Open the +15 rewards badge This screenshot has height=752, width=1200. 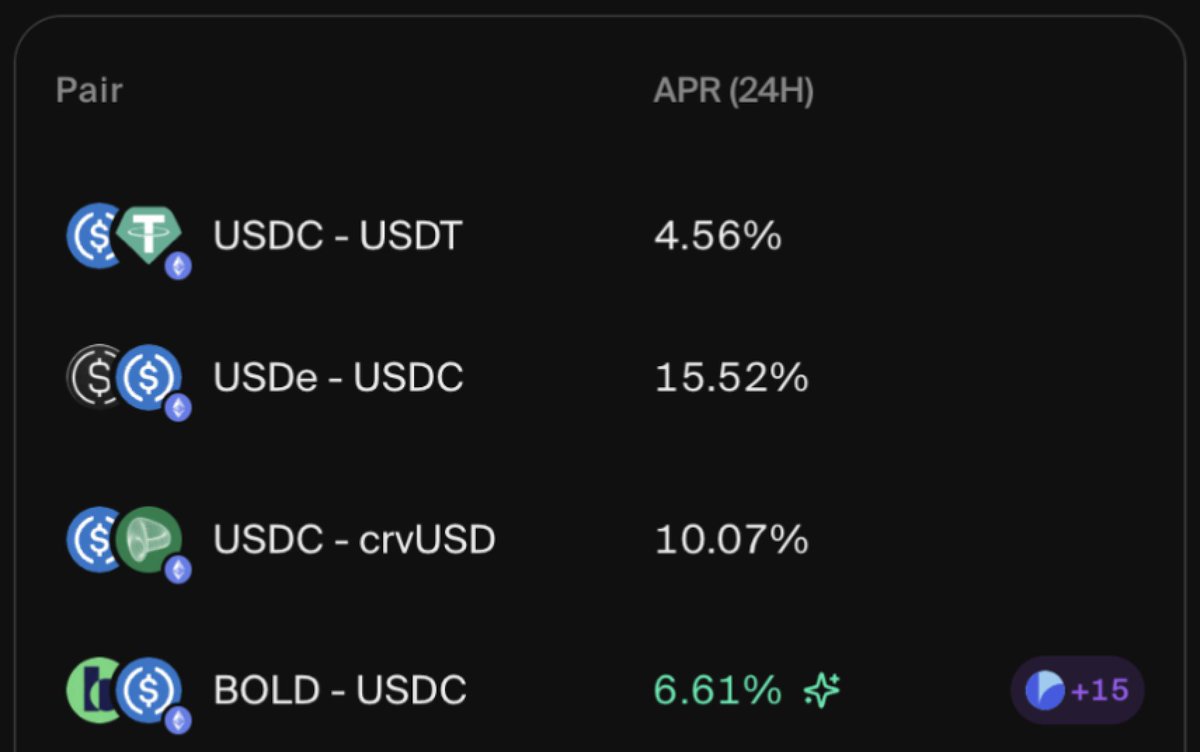[1077, 690]
